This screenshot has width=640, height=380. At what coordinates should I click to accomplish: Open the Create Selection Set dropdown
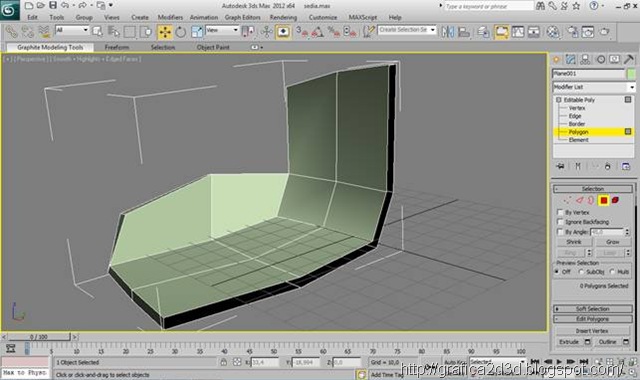point(407,30)
